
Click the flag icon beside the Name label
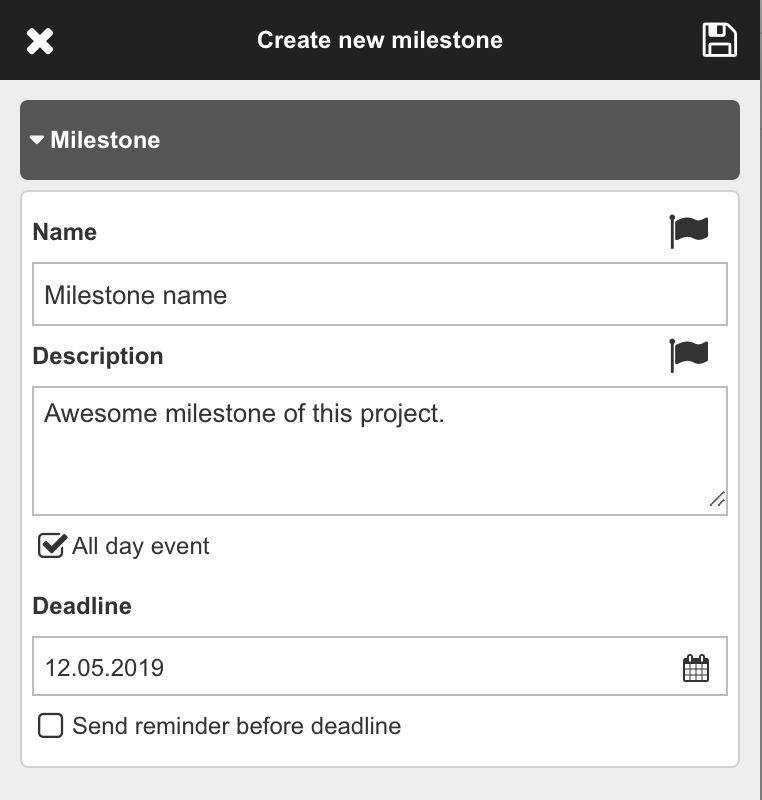(689, 232)
